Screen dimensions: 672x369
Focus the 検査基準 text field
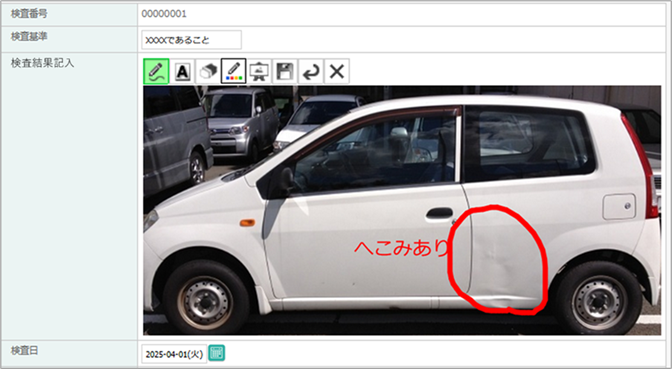192,40
